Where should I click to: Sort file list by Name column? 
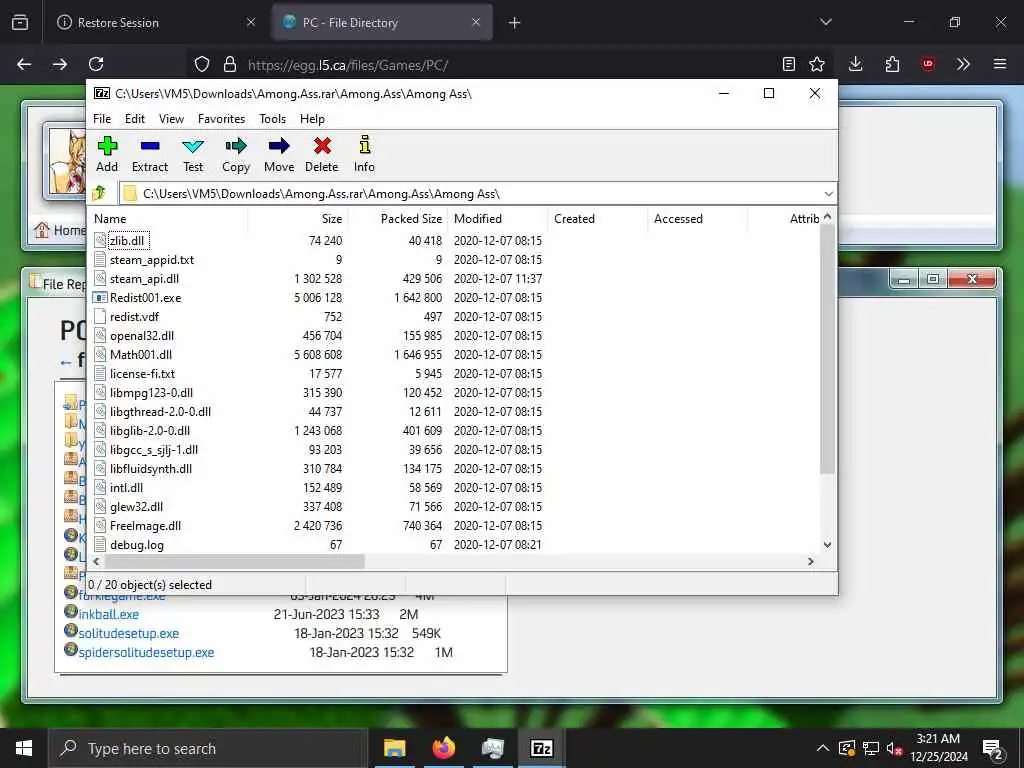pos(168,219)
